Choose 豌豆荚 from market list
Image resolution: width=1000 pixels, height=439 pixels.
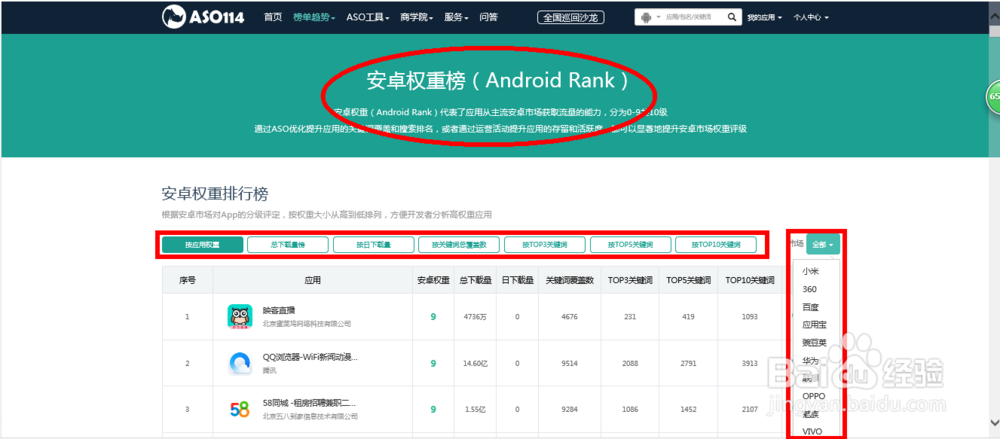click(x=814, y=343)
